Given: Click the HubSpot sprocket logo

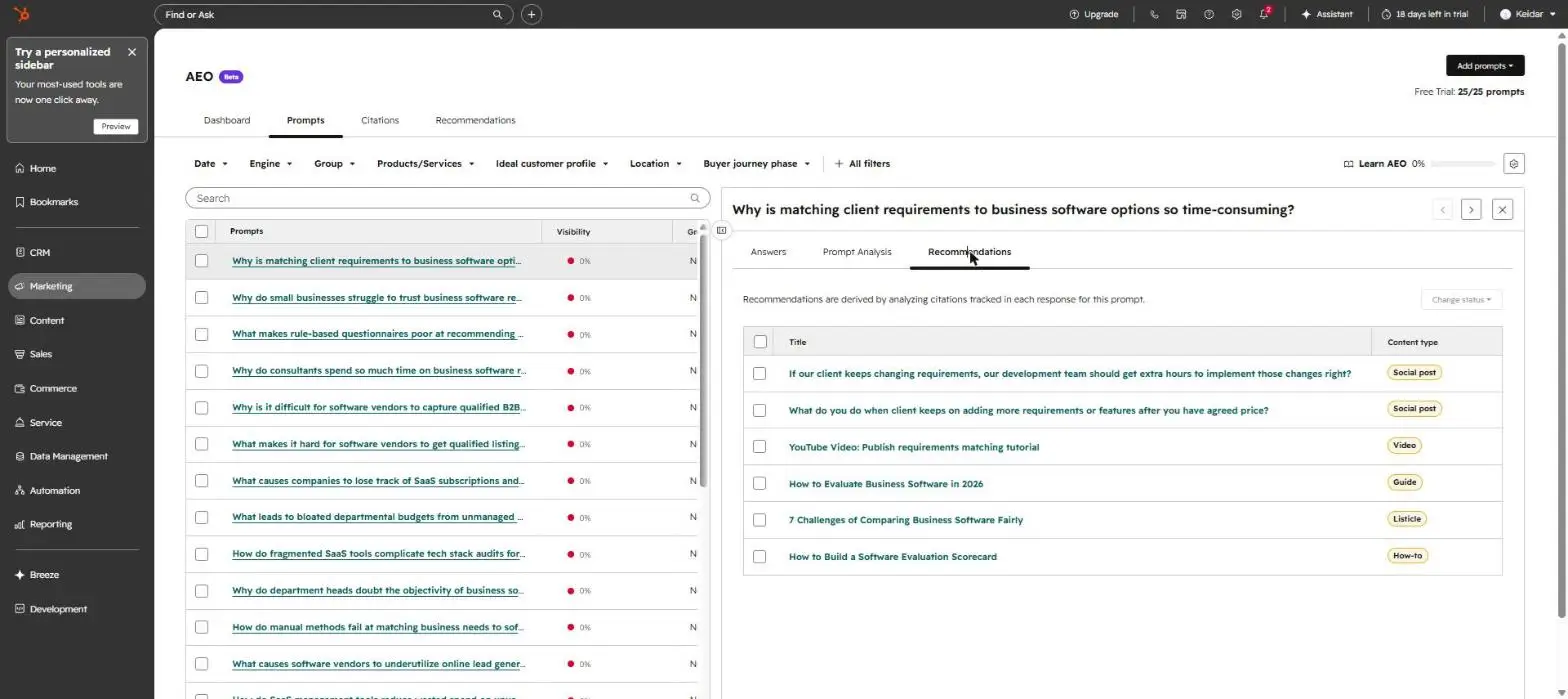Looking at the screenshot, I should [x=21, y=14].
